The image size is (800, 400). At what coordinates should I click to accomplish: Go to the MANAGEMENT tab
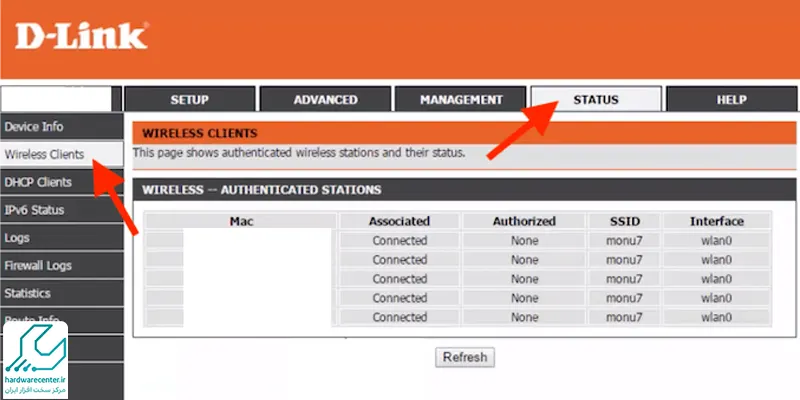[461, 99]
